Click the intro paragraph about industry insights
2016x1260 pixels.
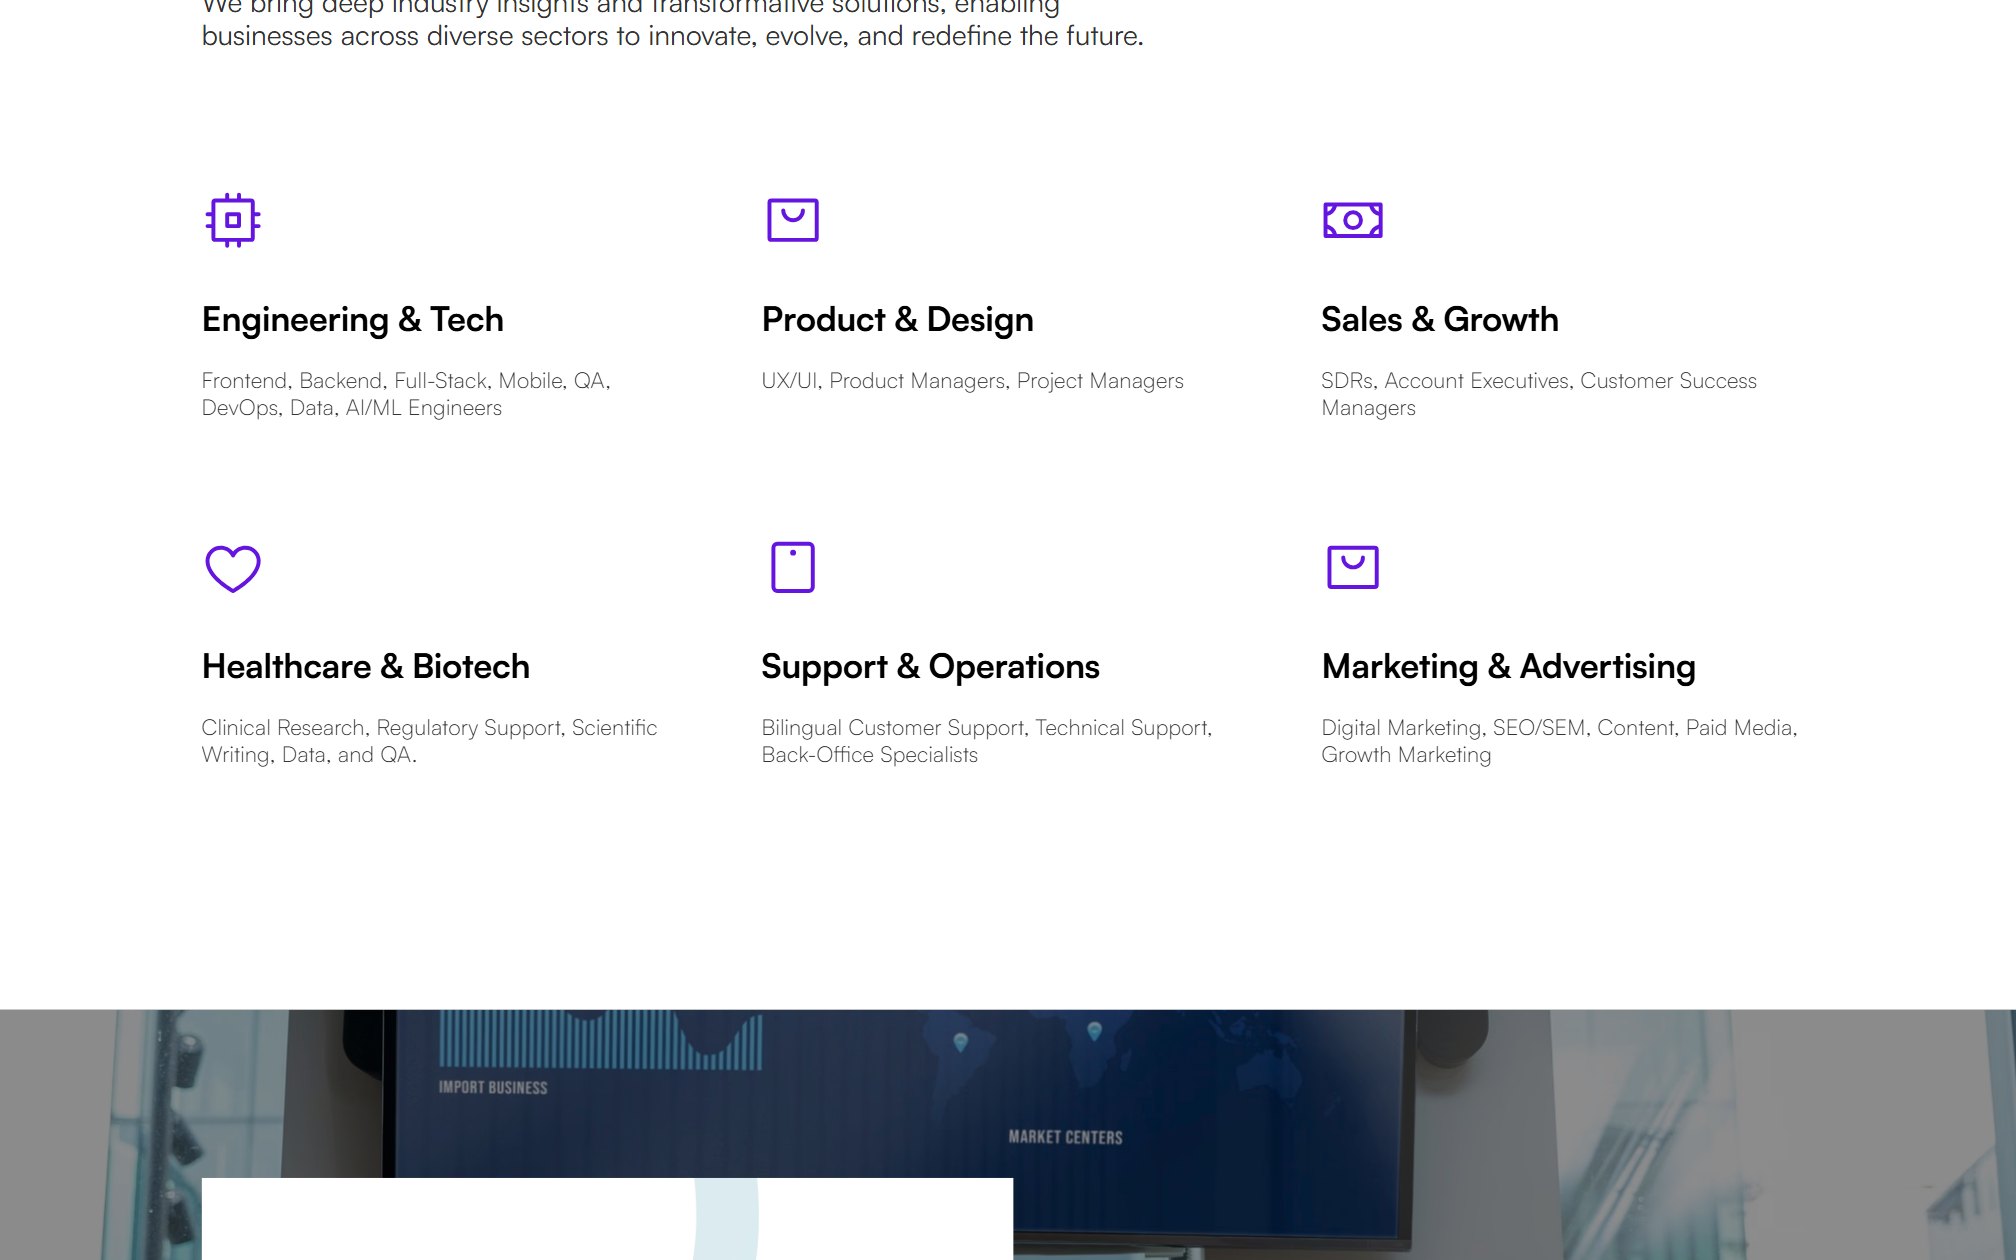pos(673,24)
